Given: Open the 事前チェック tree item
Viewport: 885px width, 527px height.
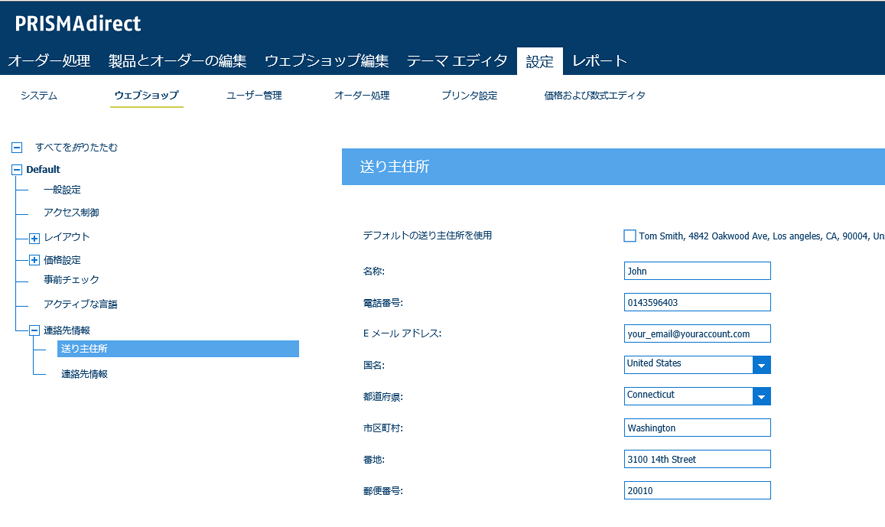Looking at the screenshot, I should 71,280.
